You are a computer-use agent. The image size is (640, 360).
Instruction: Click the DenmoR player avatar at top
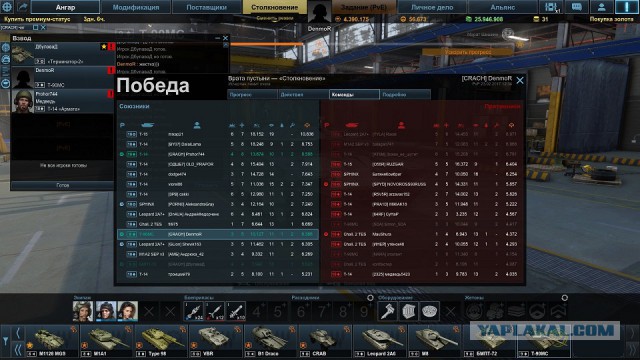(x=319, y=12)
